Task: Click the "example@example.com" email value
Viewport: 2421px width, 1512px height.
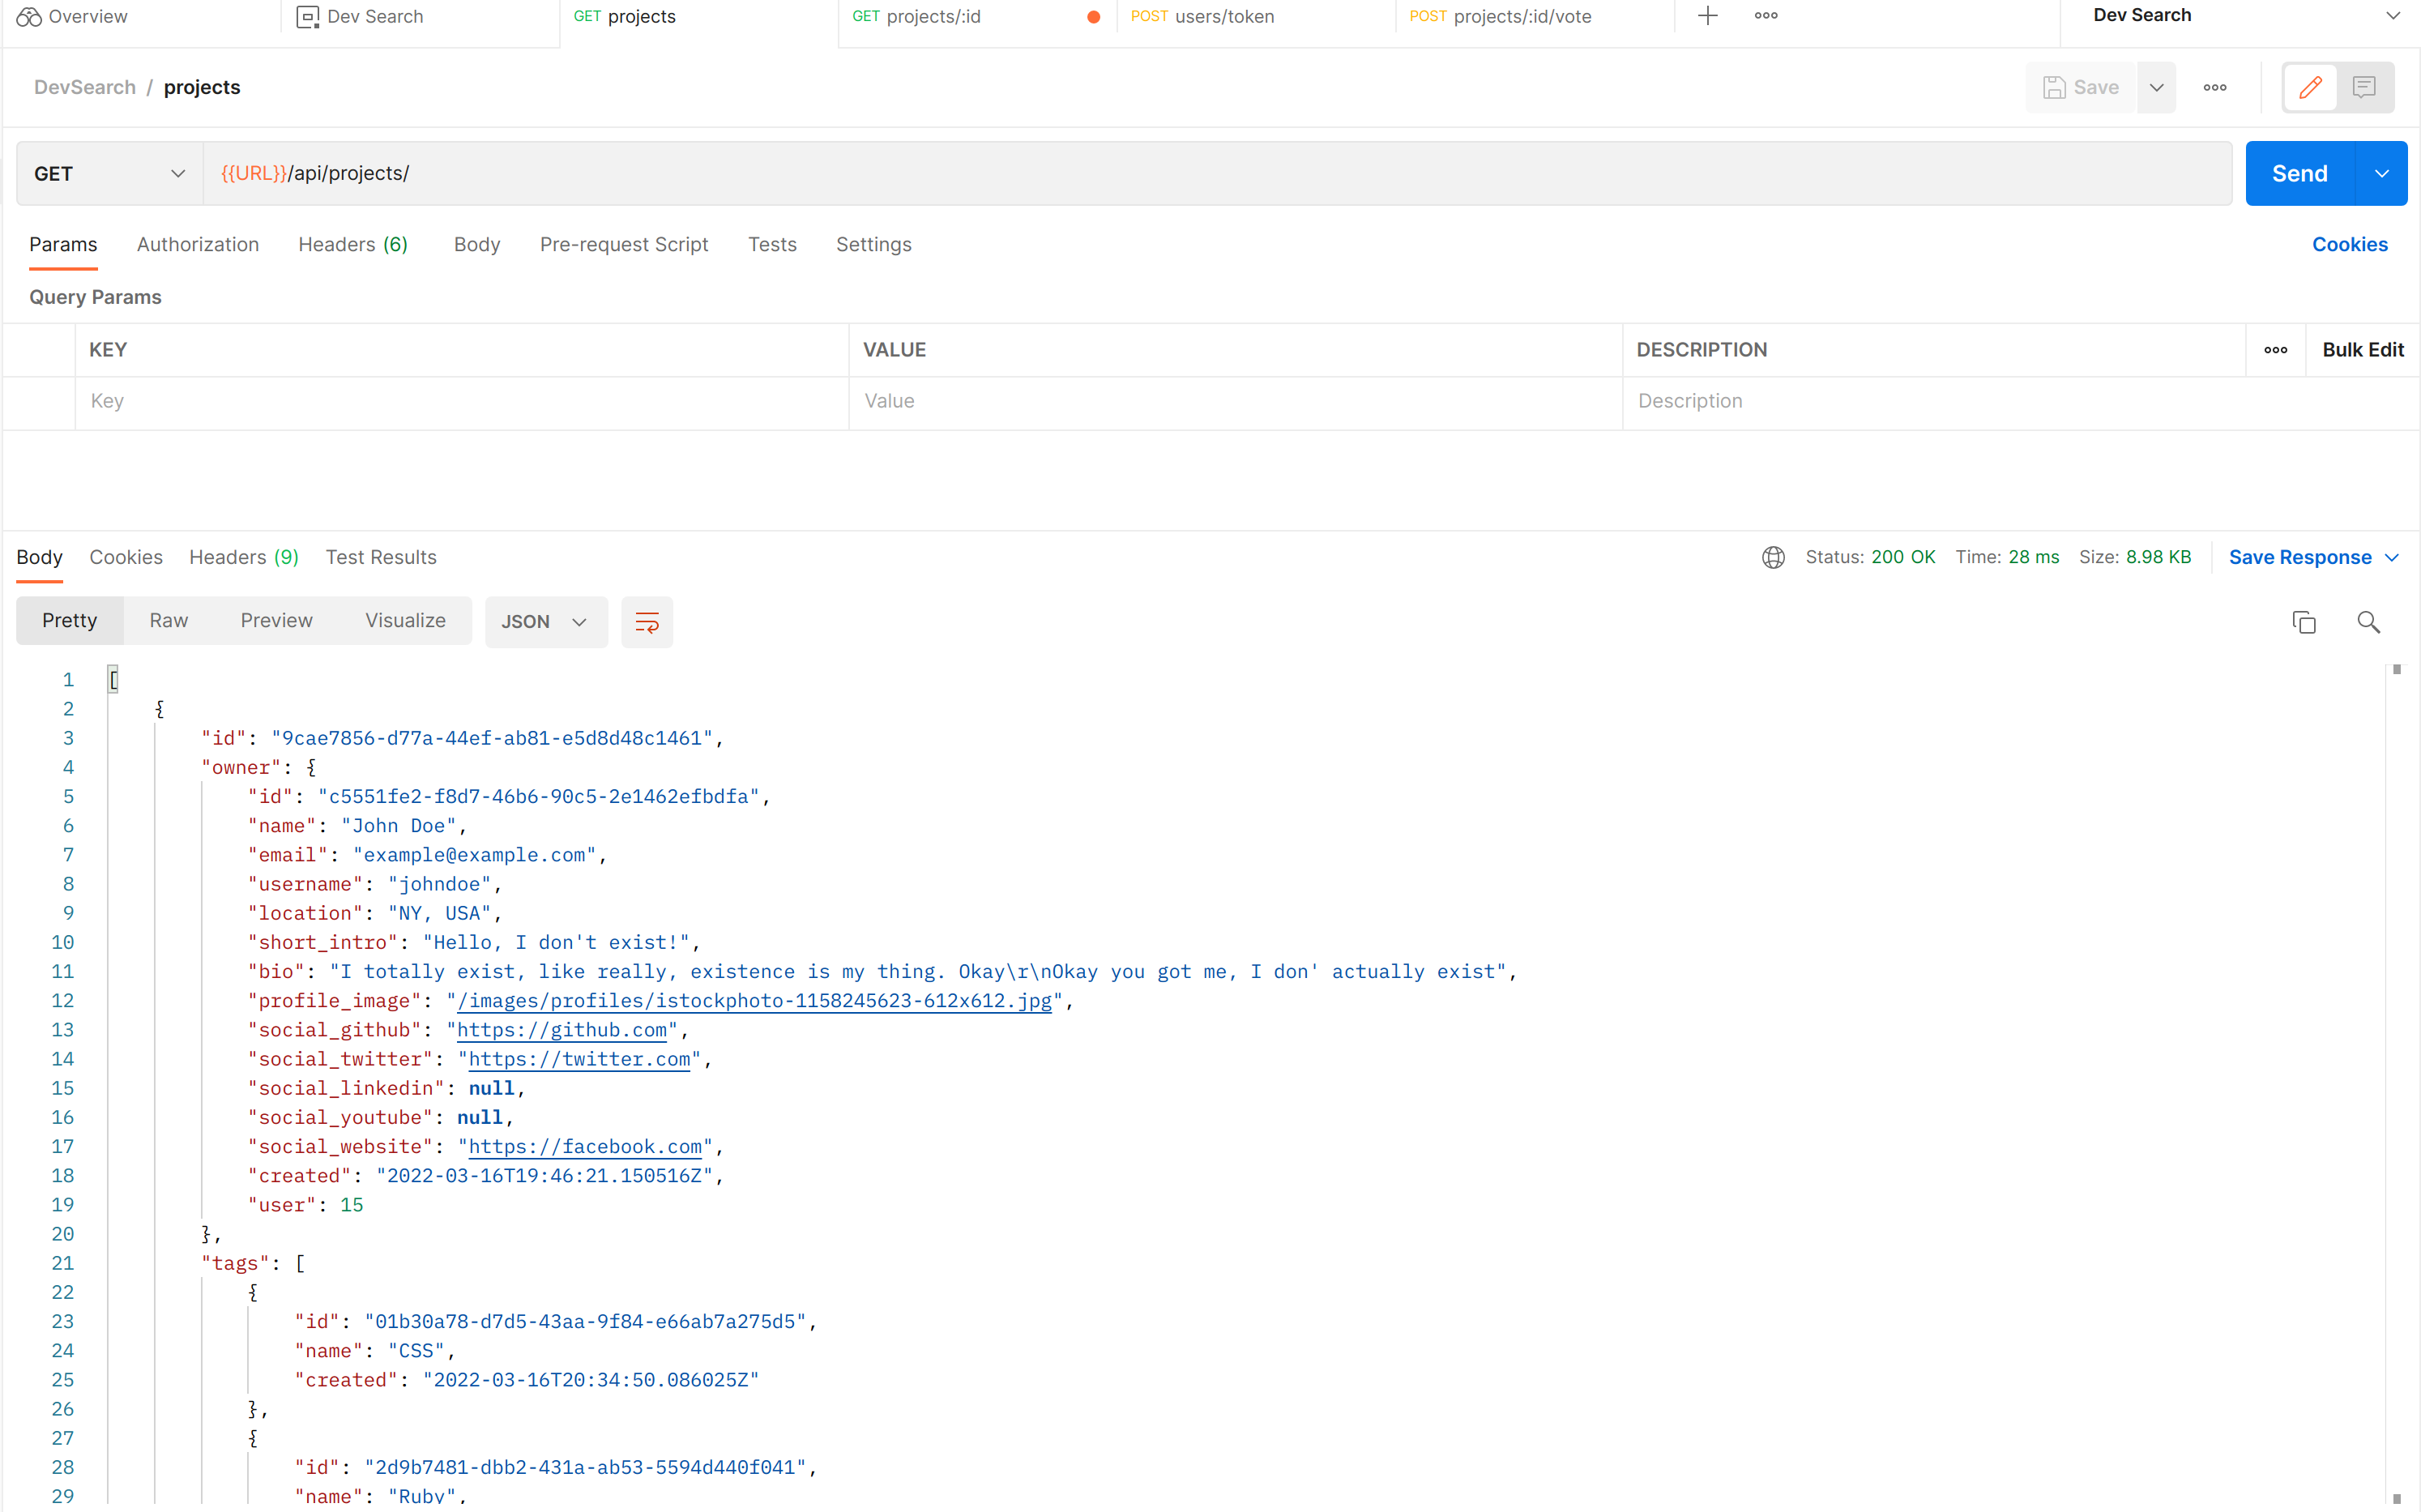Action: (474, 854)
